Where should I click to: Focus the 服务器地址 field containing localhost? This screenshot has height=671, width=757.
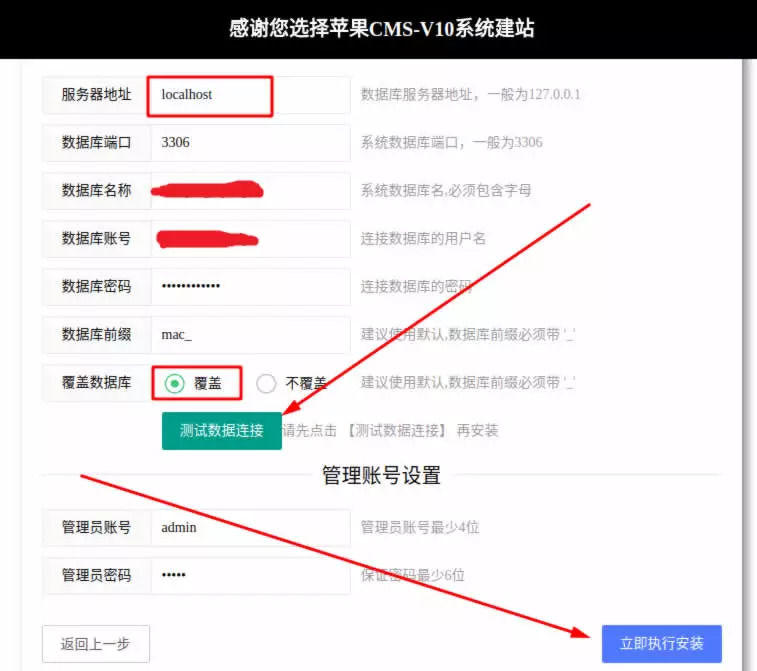tap(250, 95)
